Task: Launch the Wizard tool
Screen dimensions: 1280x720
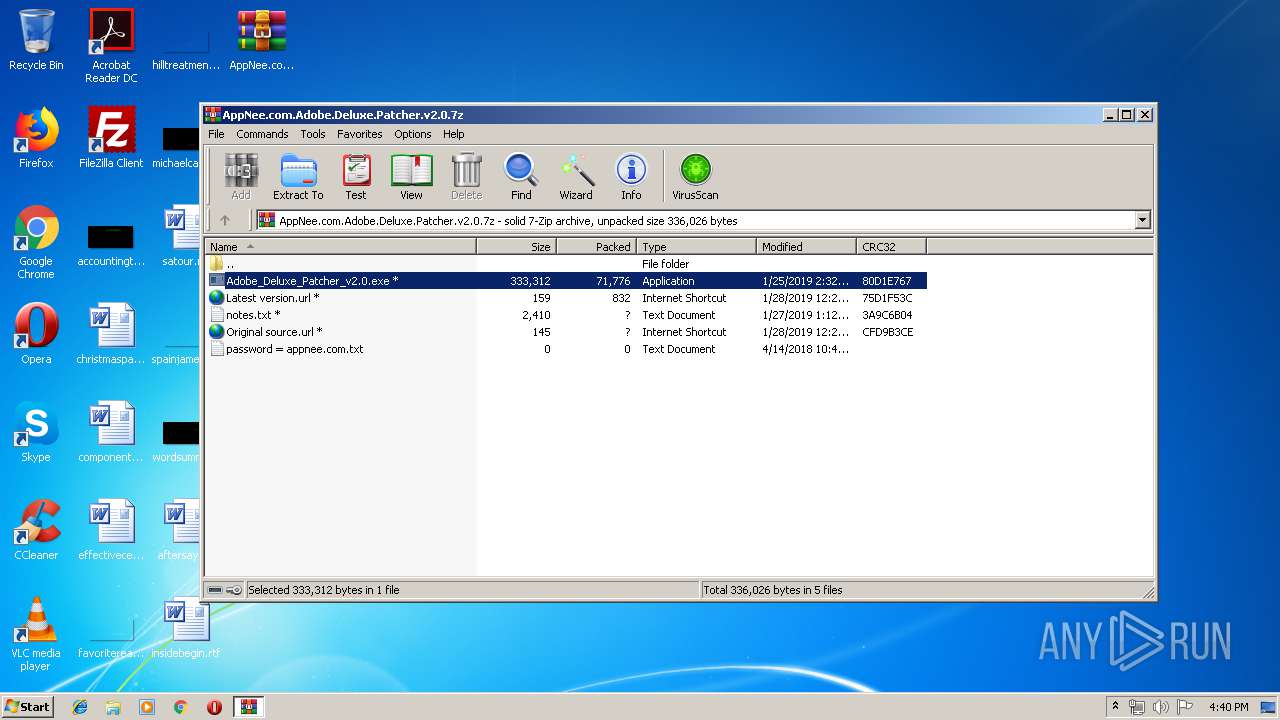Action: [x=576, y=177]
